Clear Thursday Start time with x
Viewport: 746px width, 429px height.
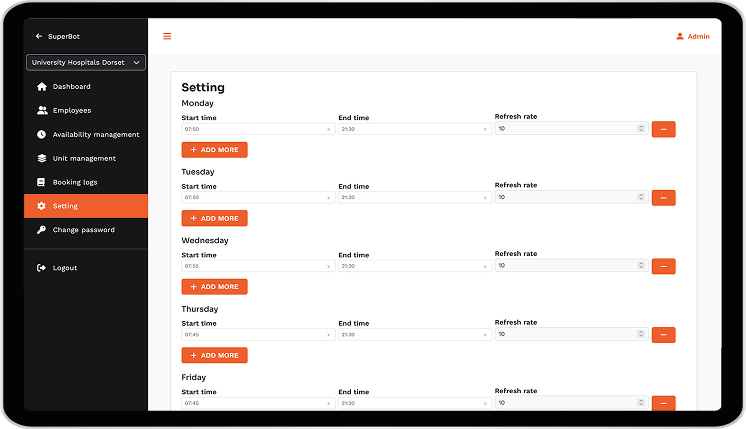tap(328, 335)
